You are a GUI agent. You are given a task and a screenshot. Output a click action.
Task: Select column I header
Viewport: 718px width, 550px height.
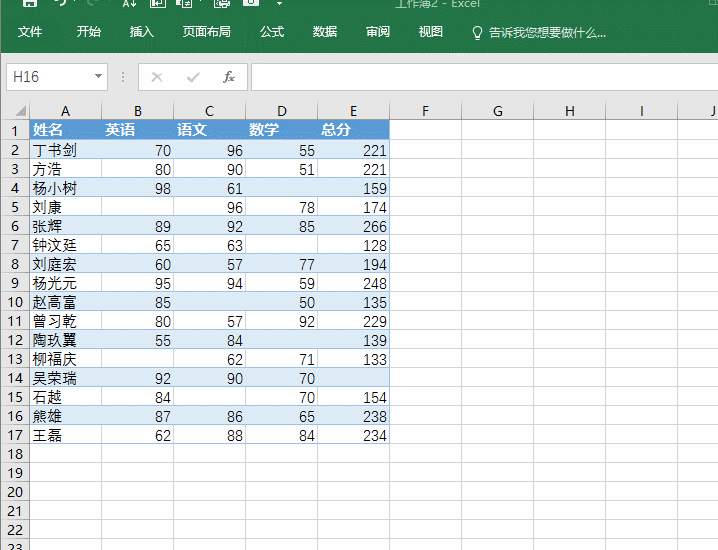click(x=642, y=111)
